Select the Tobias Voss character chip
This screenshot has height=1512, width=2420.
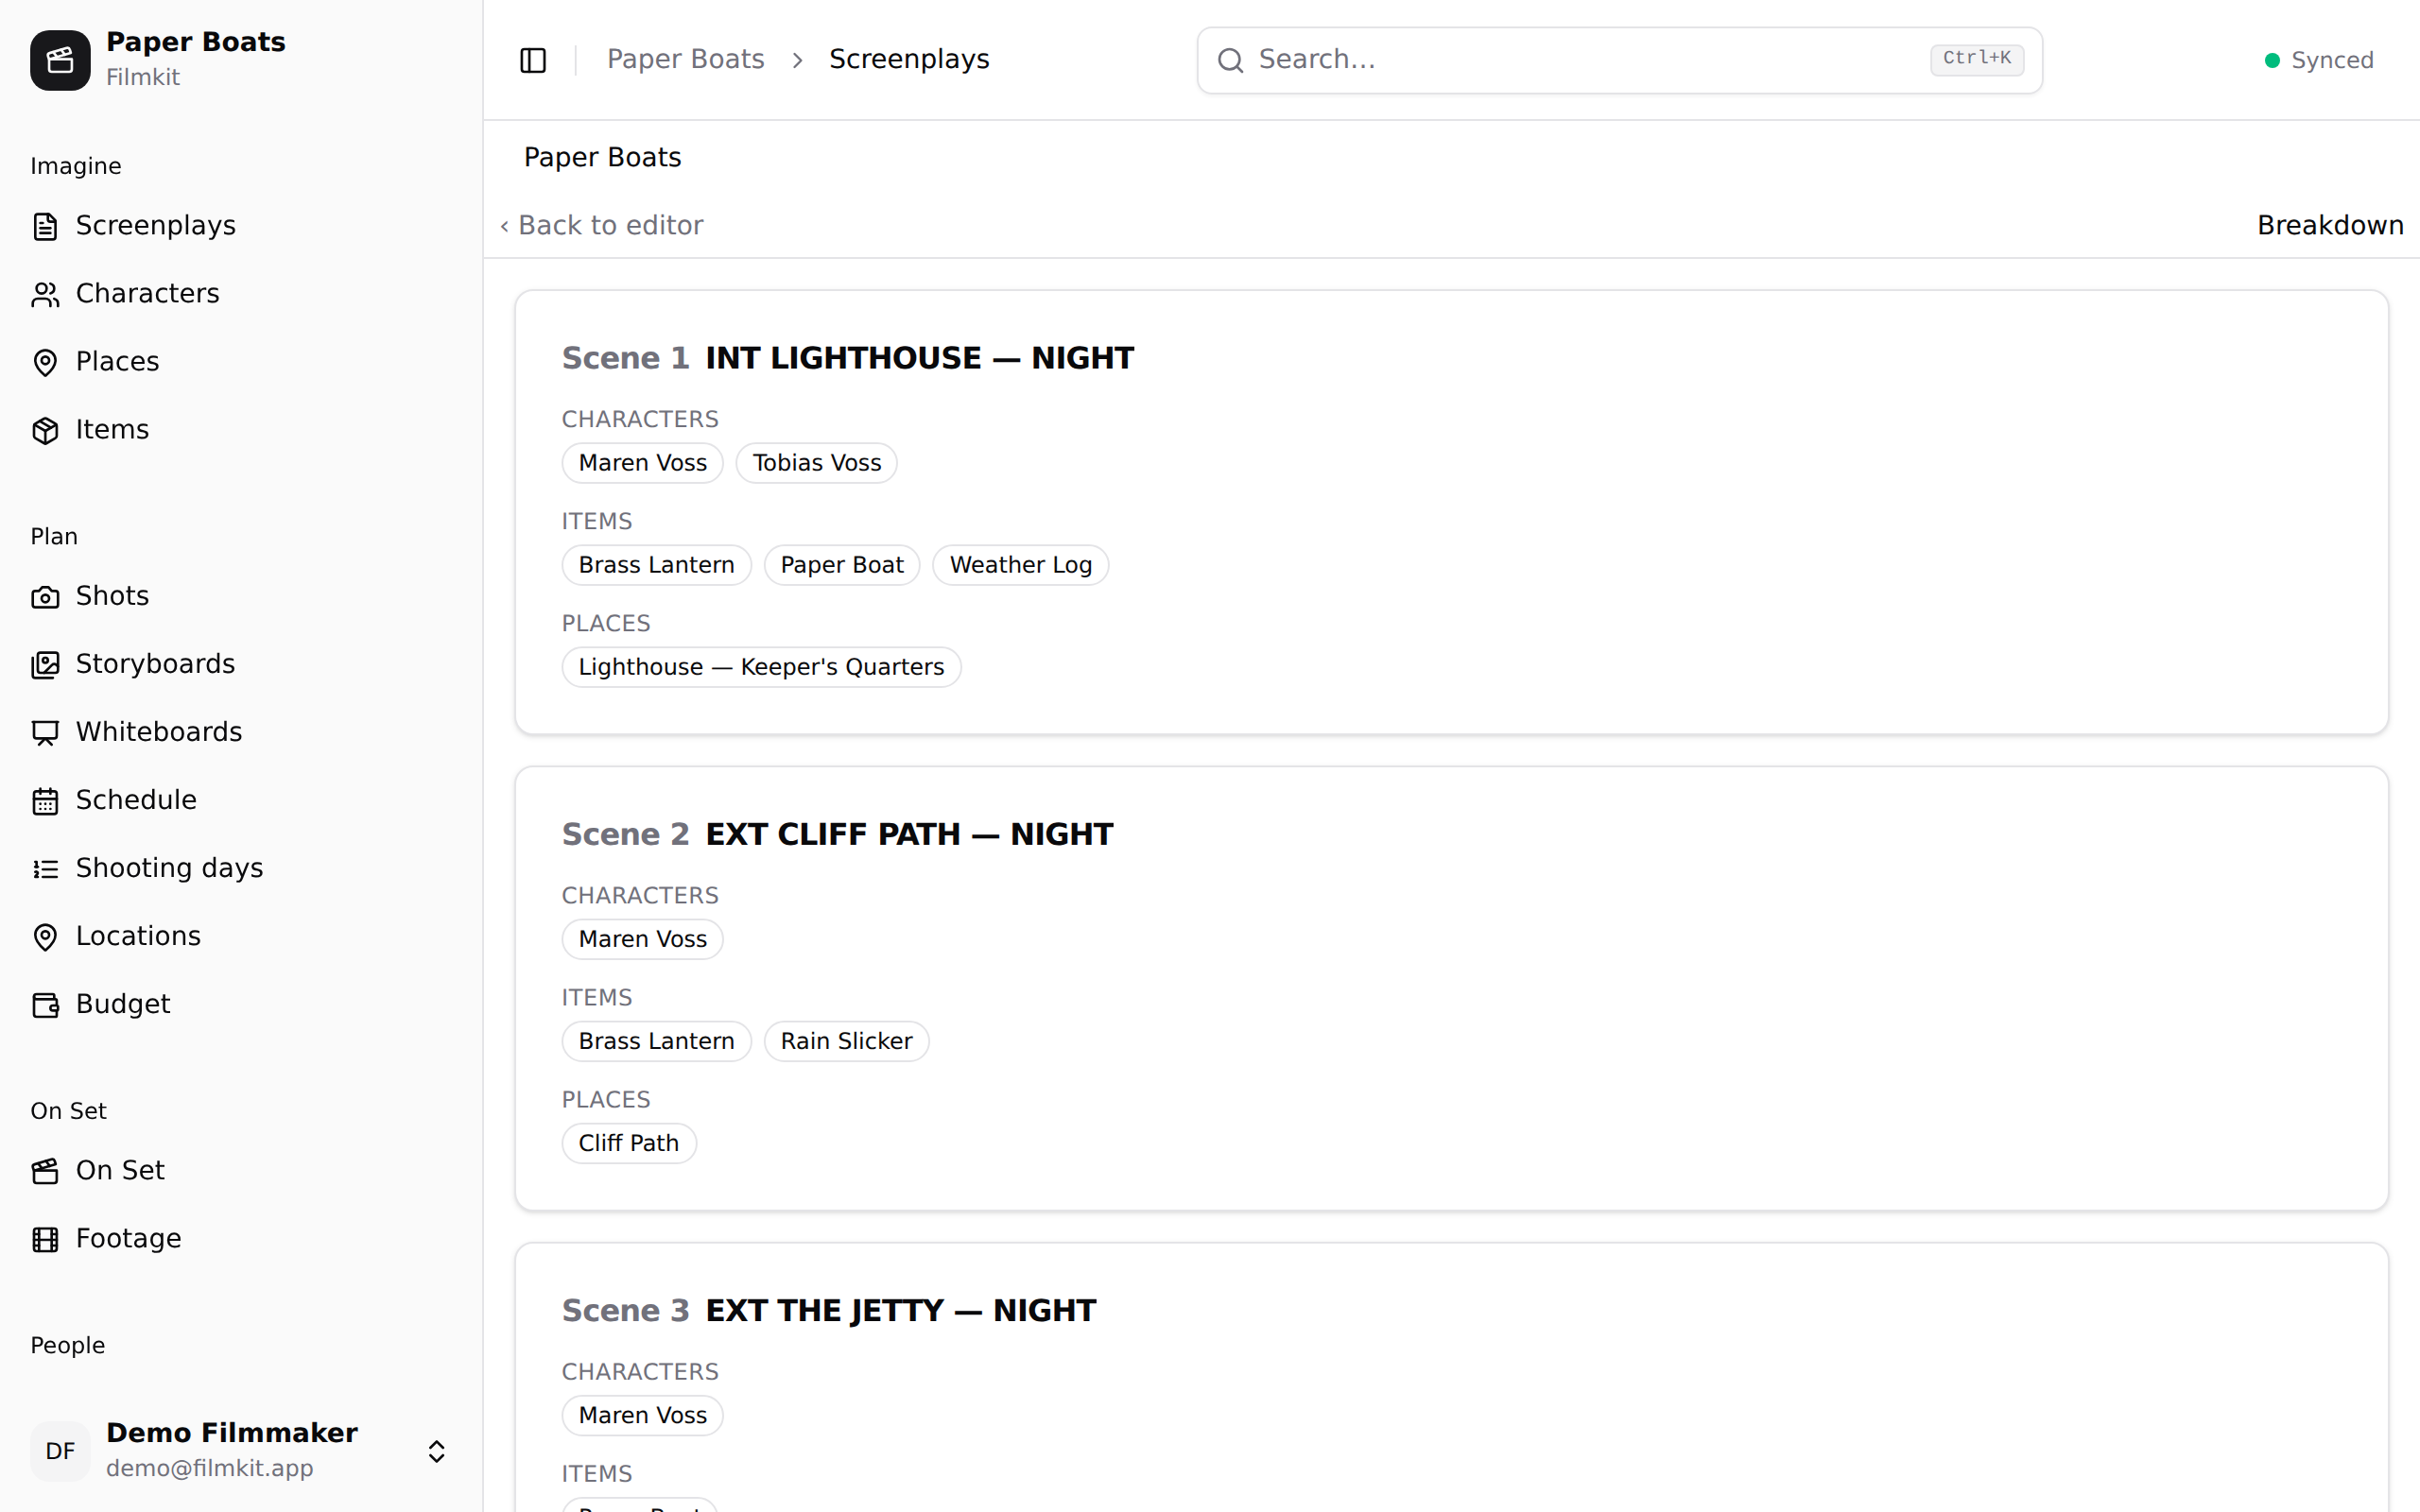pos(816,463)
